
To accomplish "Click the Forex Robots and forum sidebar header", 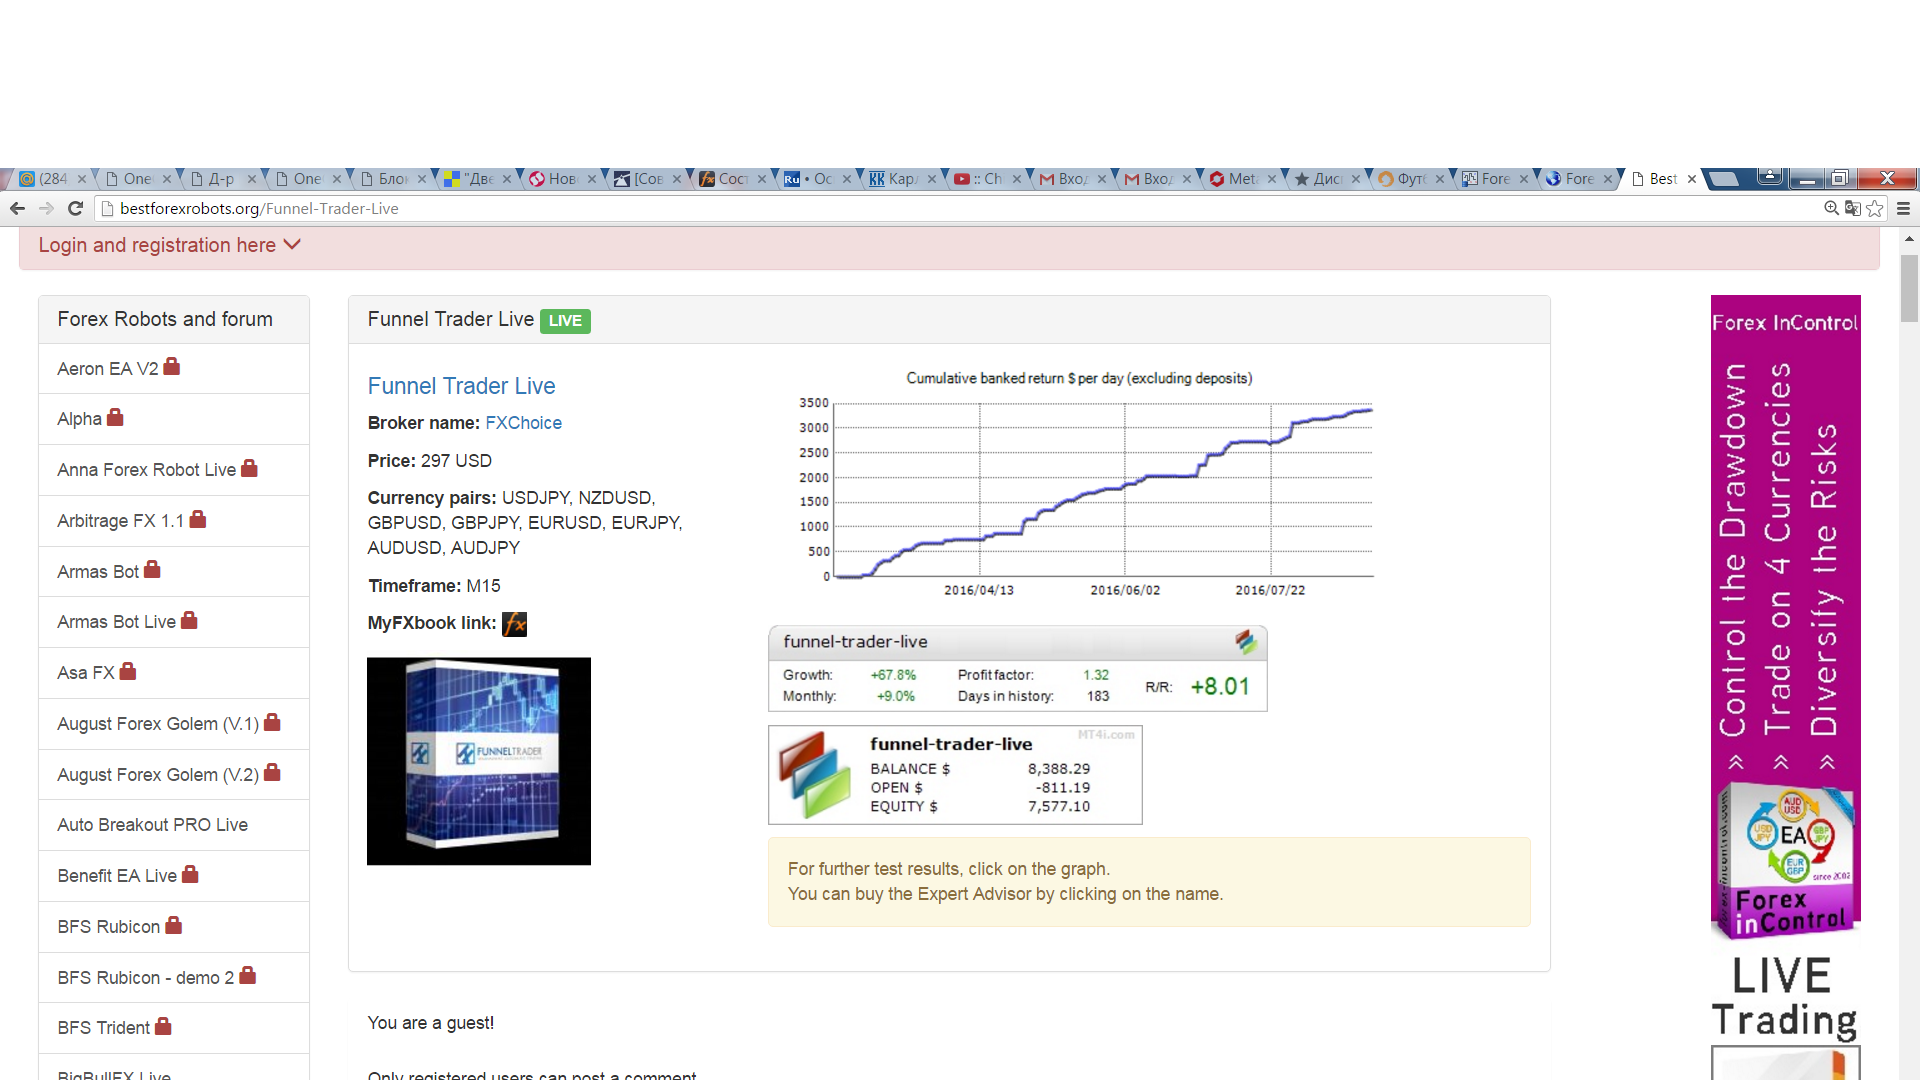I will (174, 319).
